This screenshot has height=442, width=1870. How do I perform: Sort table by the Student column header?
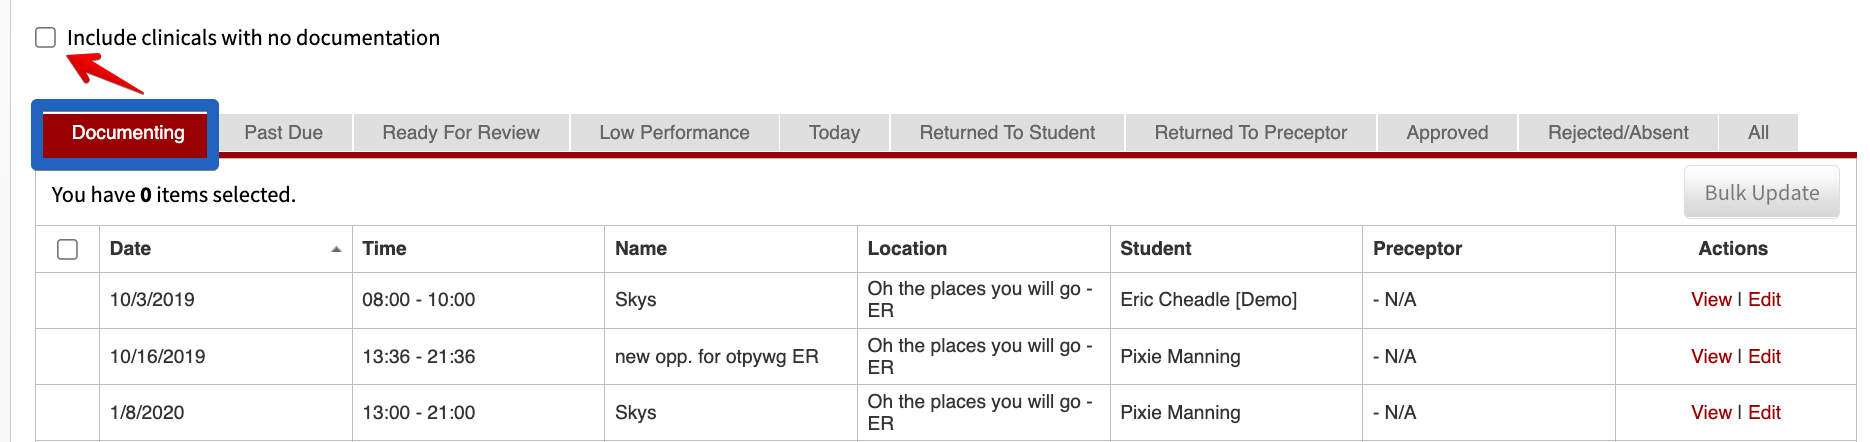point(1156,249)
